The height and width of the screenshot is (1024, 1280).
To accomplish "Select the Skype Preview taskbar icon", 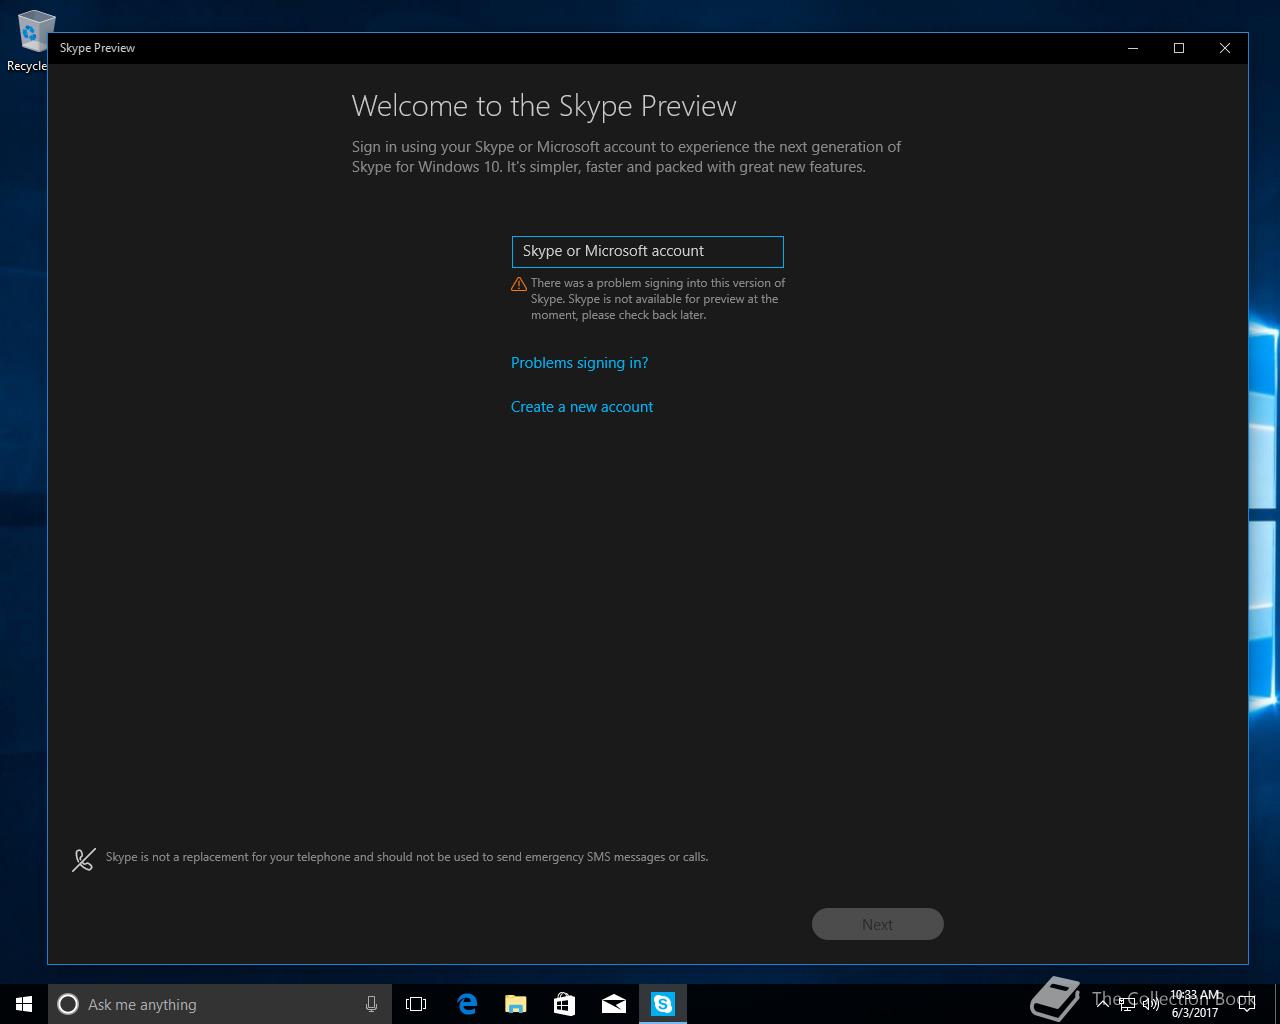I will click(663, 1004).
